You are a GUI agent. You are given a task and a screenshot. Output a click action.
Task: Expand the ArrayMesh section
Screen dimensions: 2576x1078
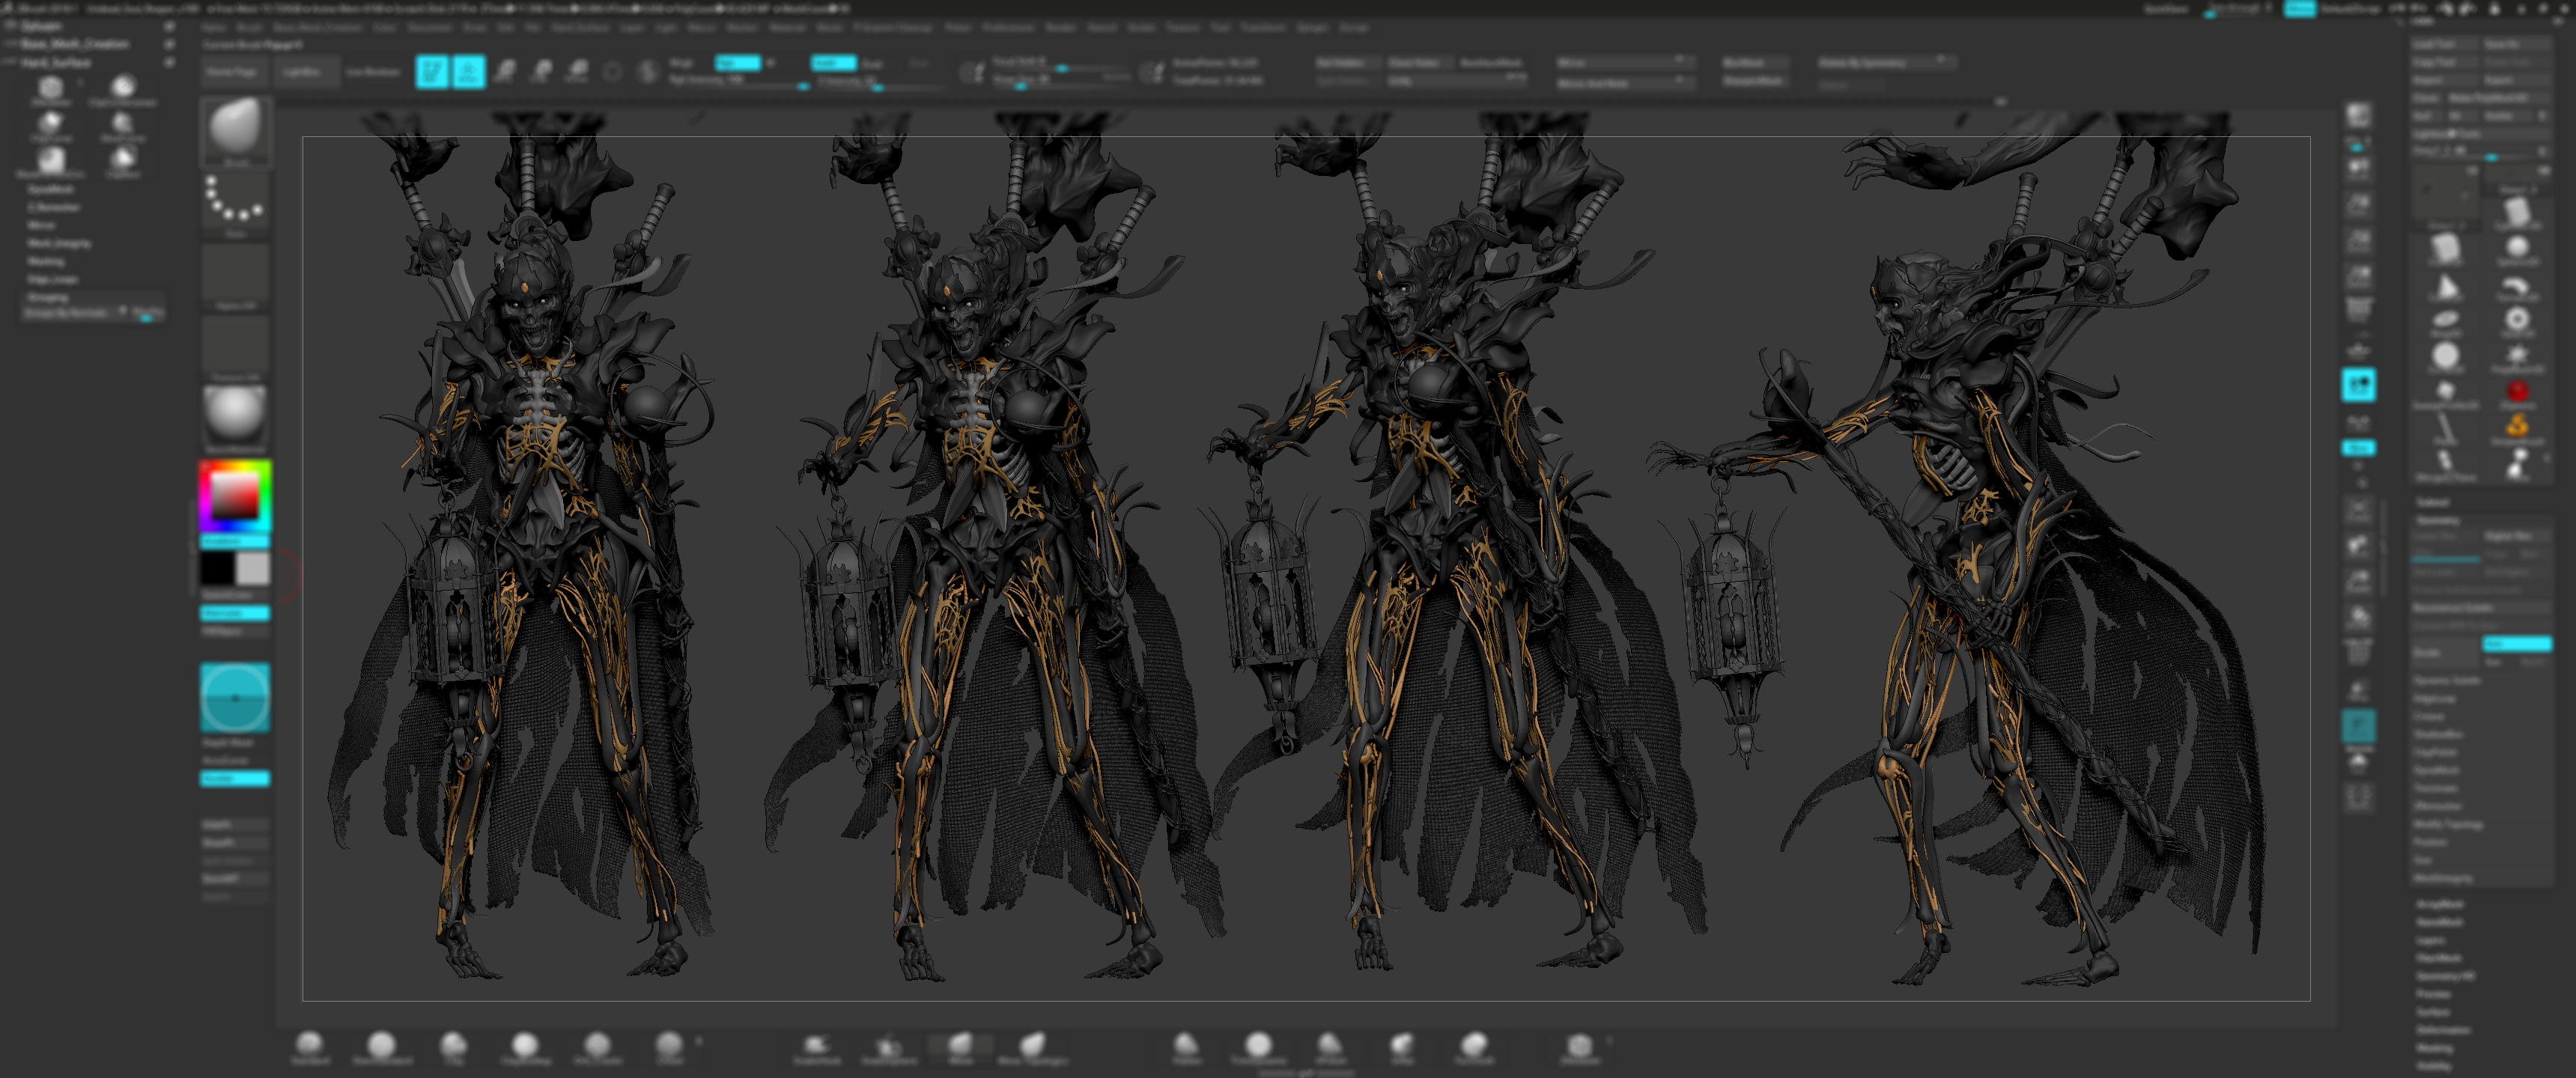[2439, 904]
